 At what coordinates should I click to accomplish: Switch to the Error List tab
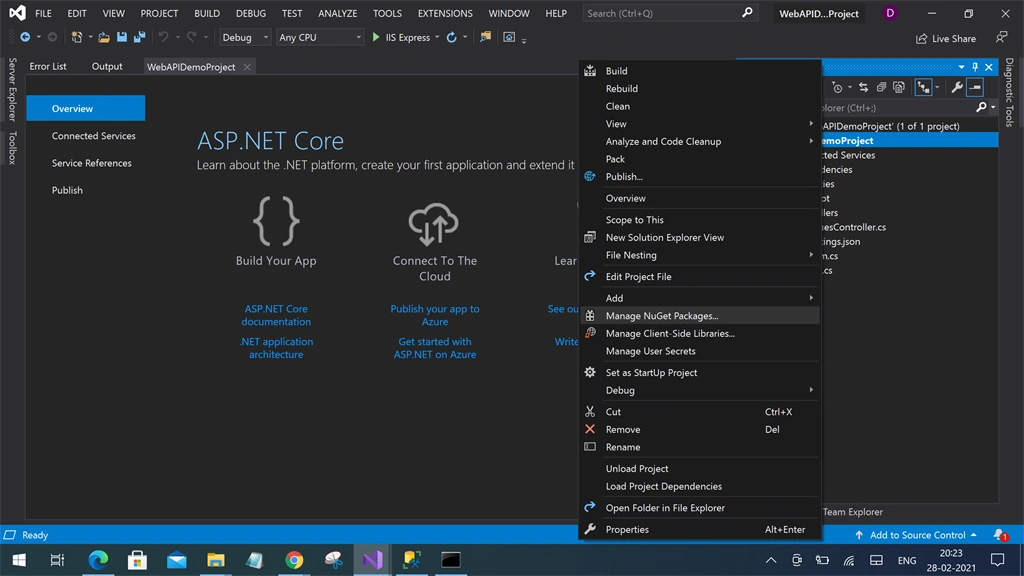(48, 66)
